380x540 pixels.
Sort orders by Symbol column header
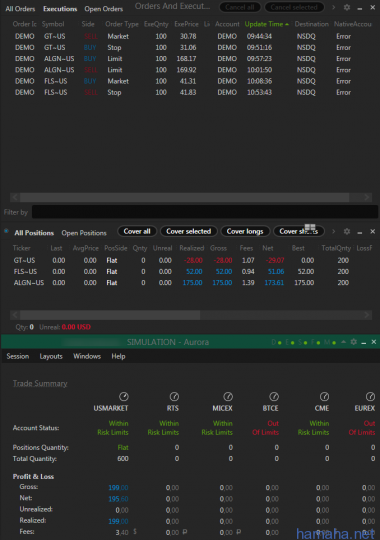click(x=53, y=24)
